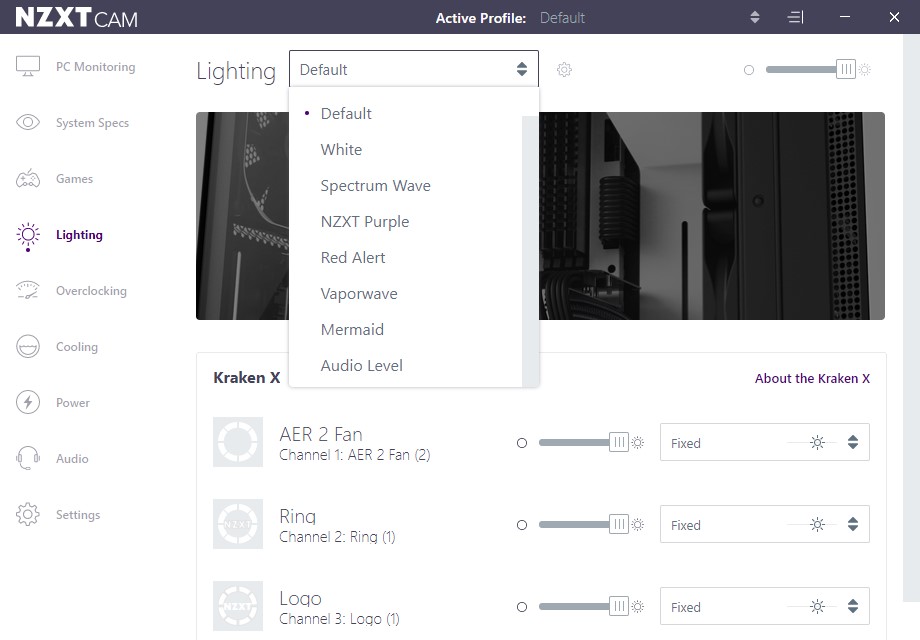
Task: Click the Audio headset icon
Action: tap(28, 458)
